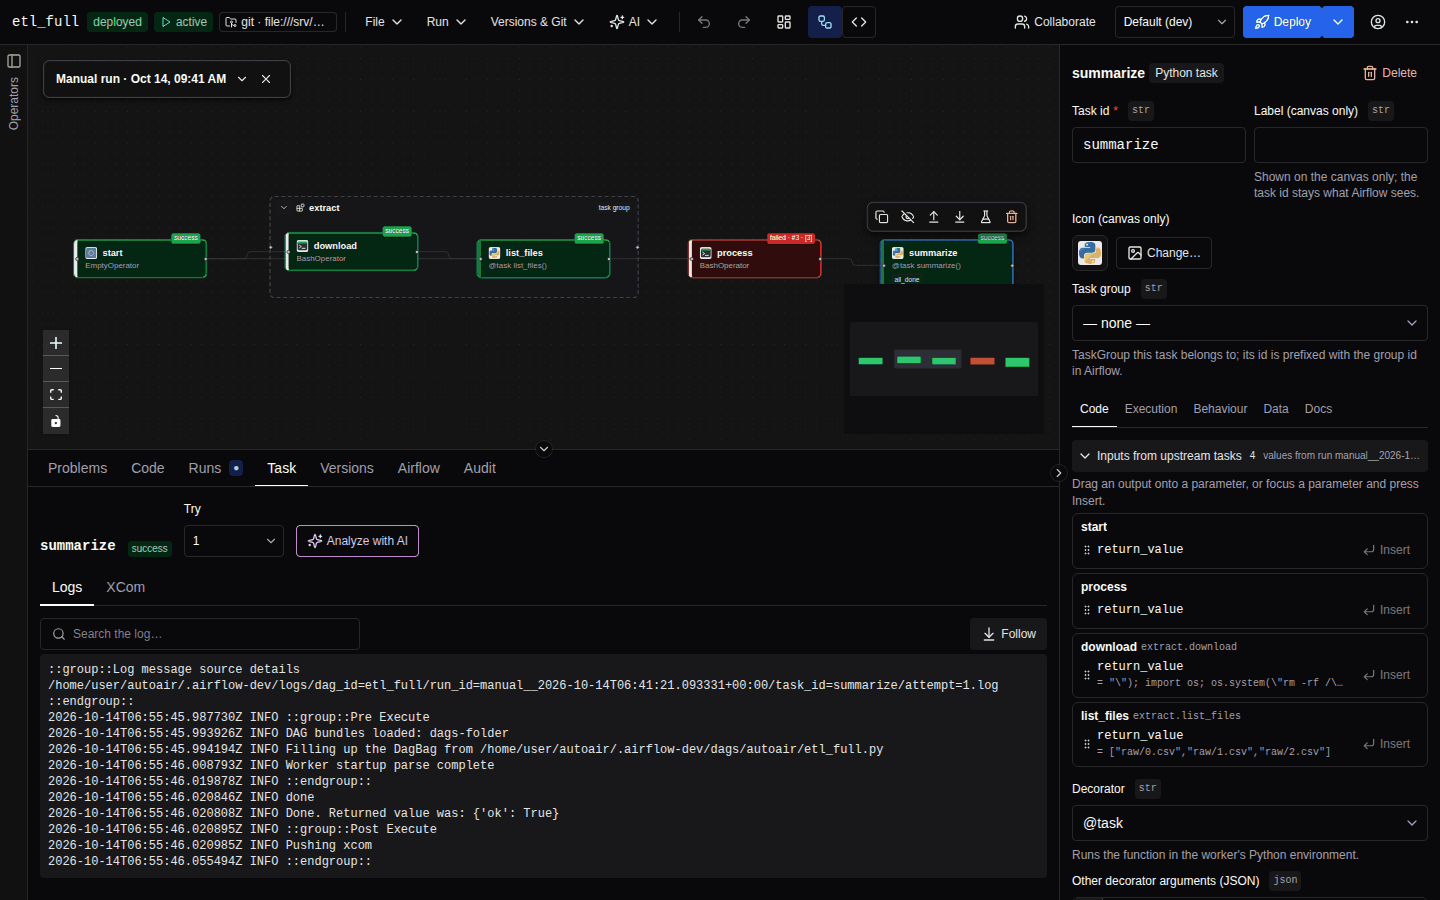
Task: Toggle the crossed-eye visibility icon on node toolbar
Action: point(908,217)
